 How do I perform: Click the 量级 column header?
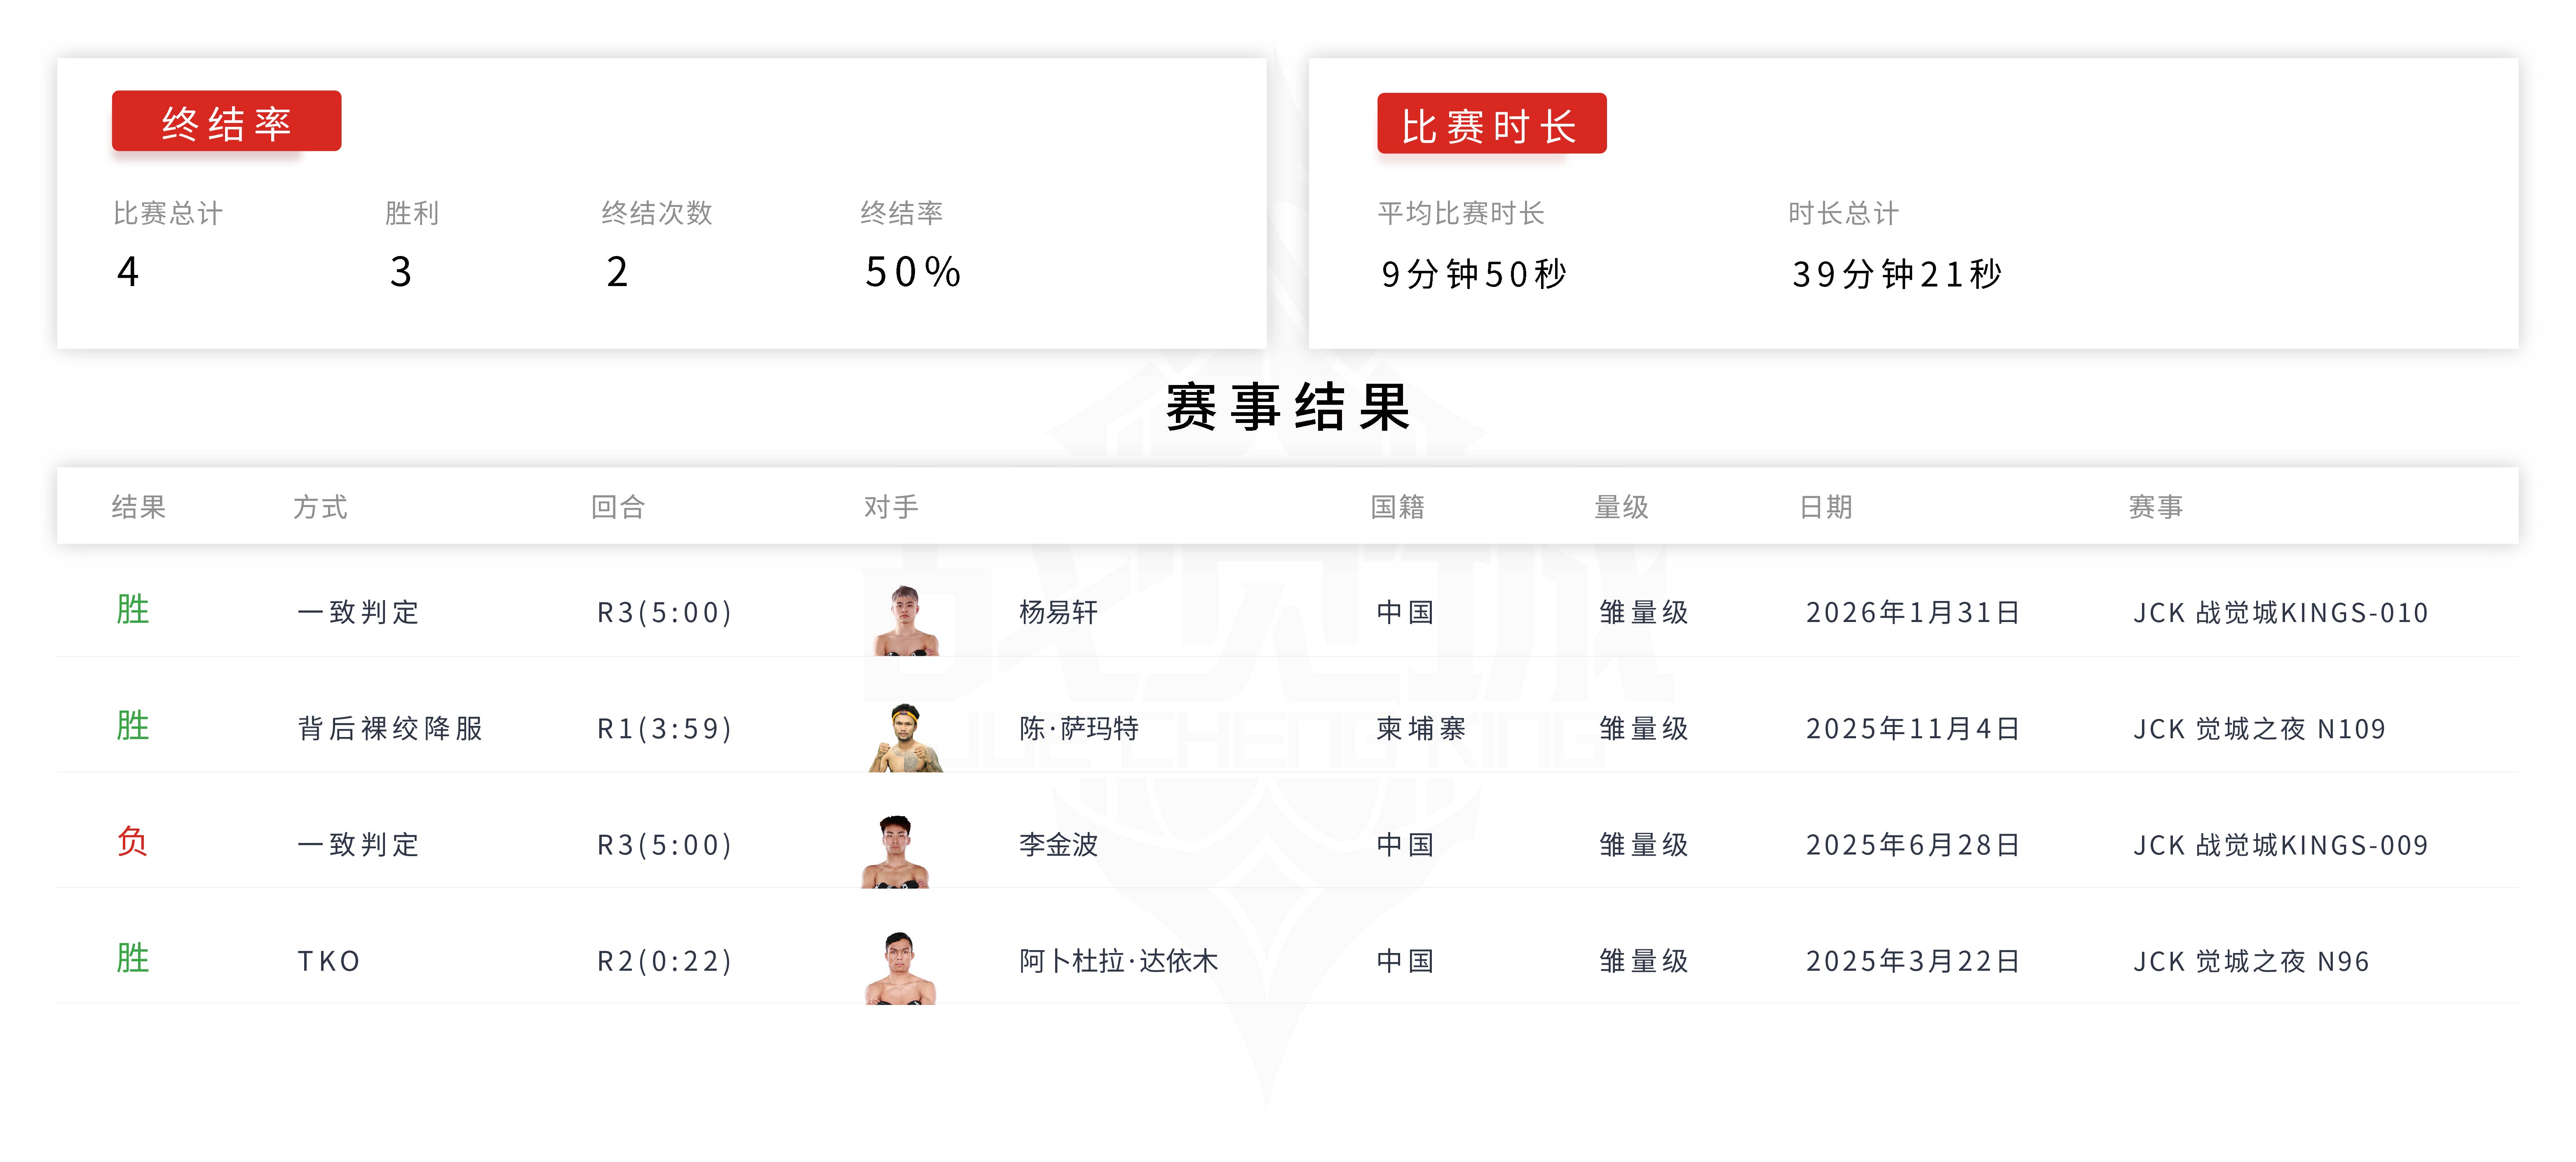click(1621, 507)
